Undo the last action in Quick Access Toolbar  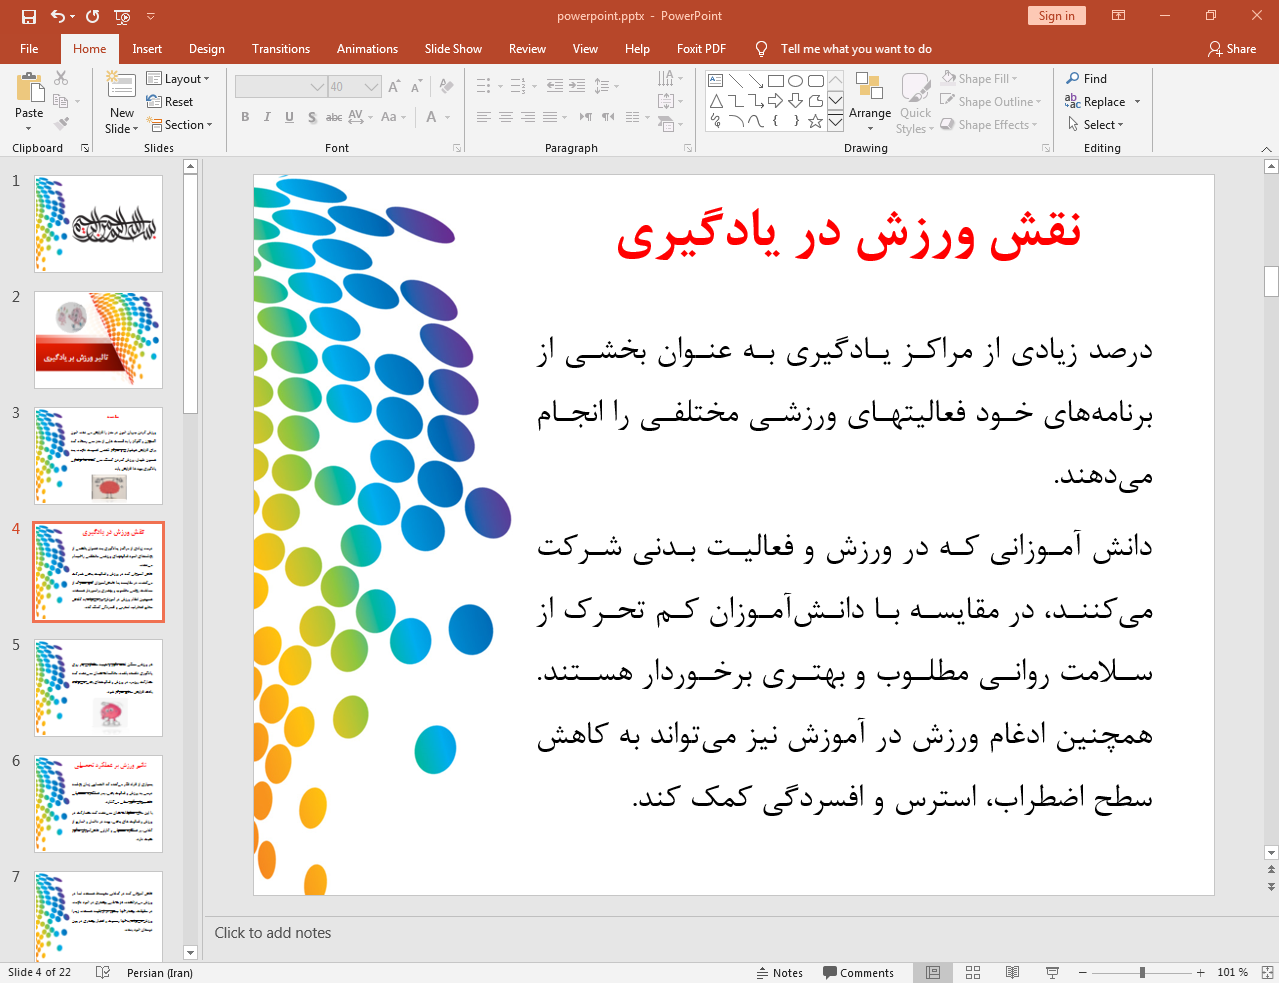point(58,16)
